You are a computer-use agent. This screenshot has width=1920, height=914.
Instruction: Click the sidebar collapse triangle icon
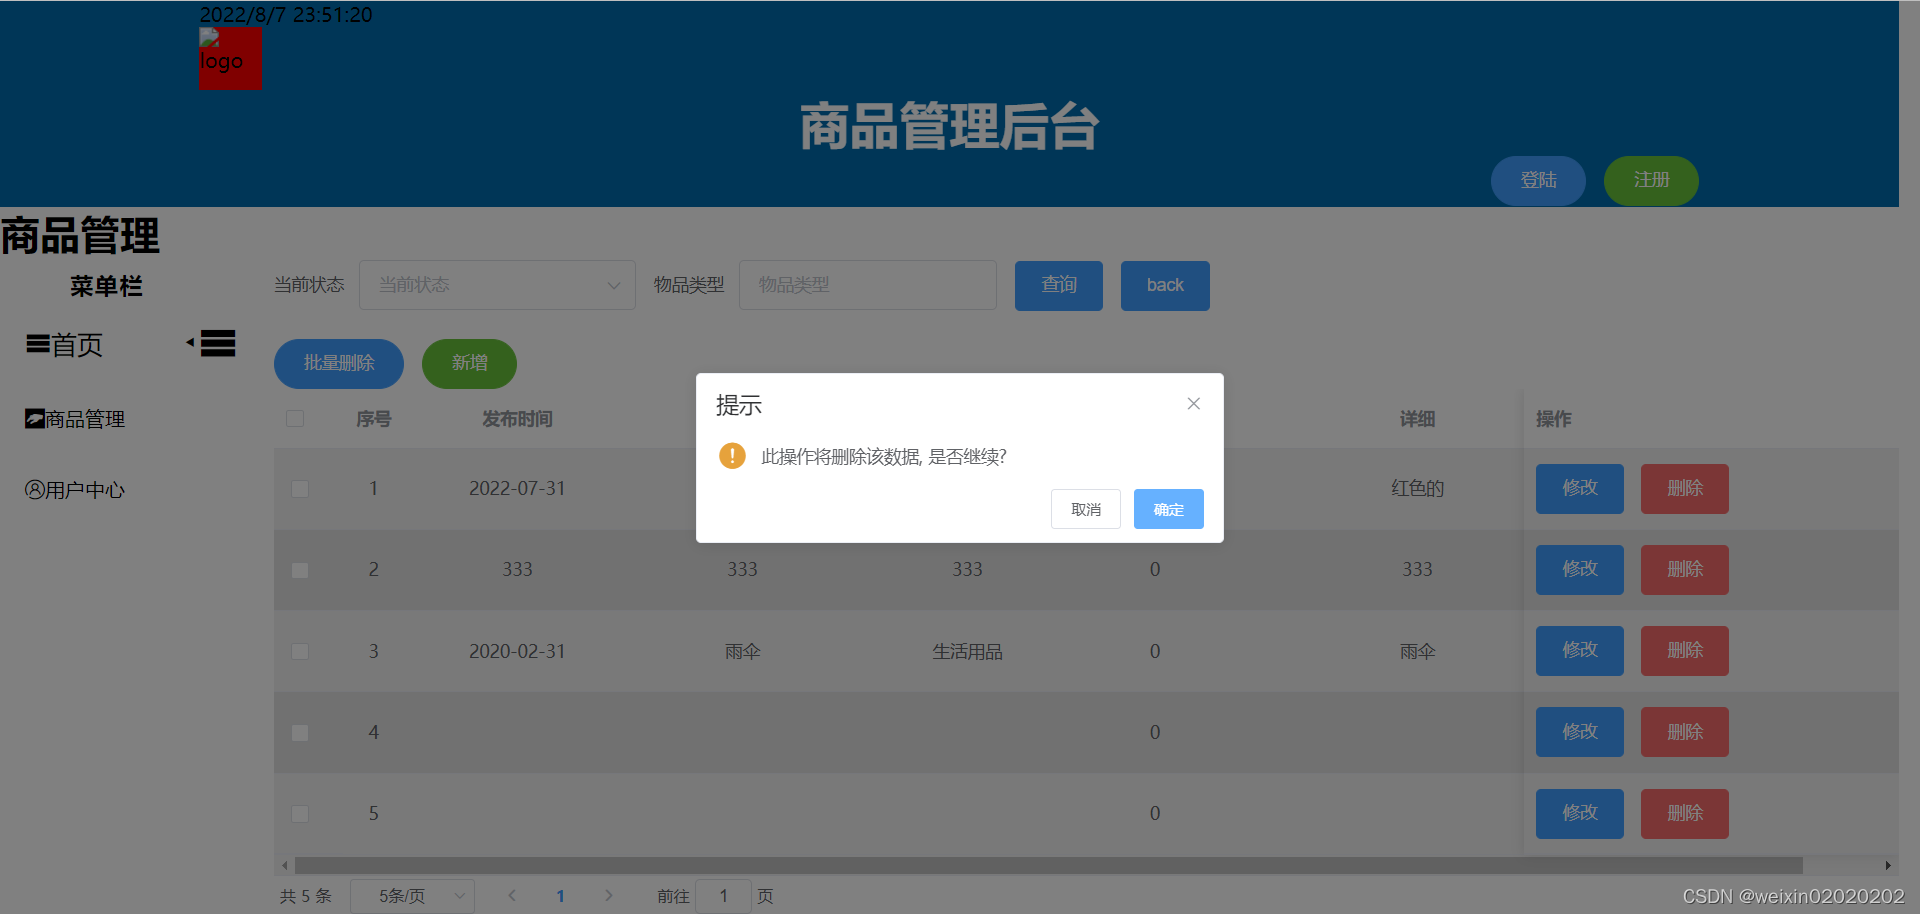click(x=190, y=342)
